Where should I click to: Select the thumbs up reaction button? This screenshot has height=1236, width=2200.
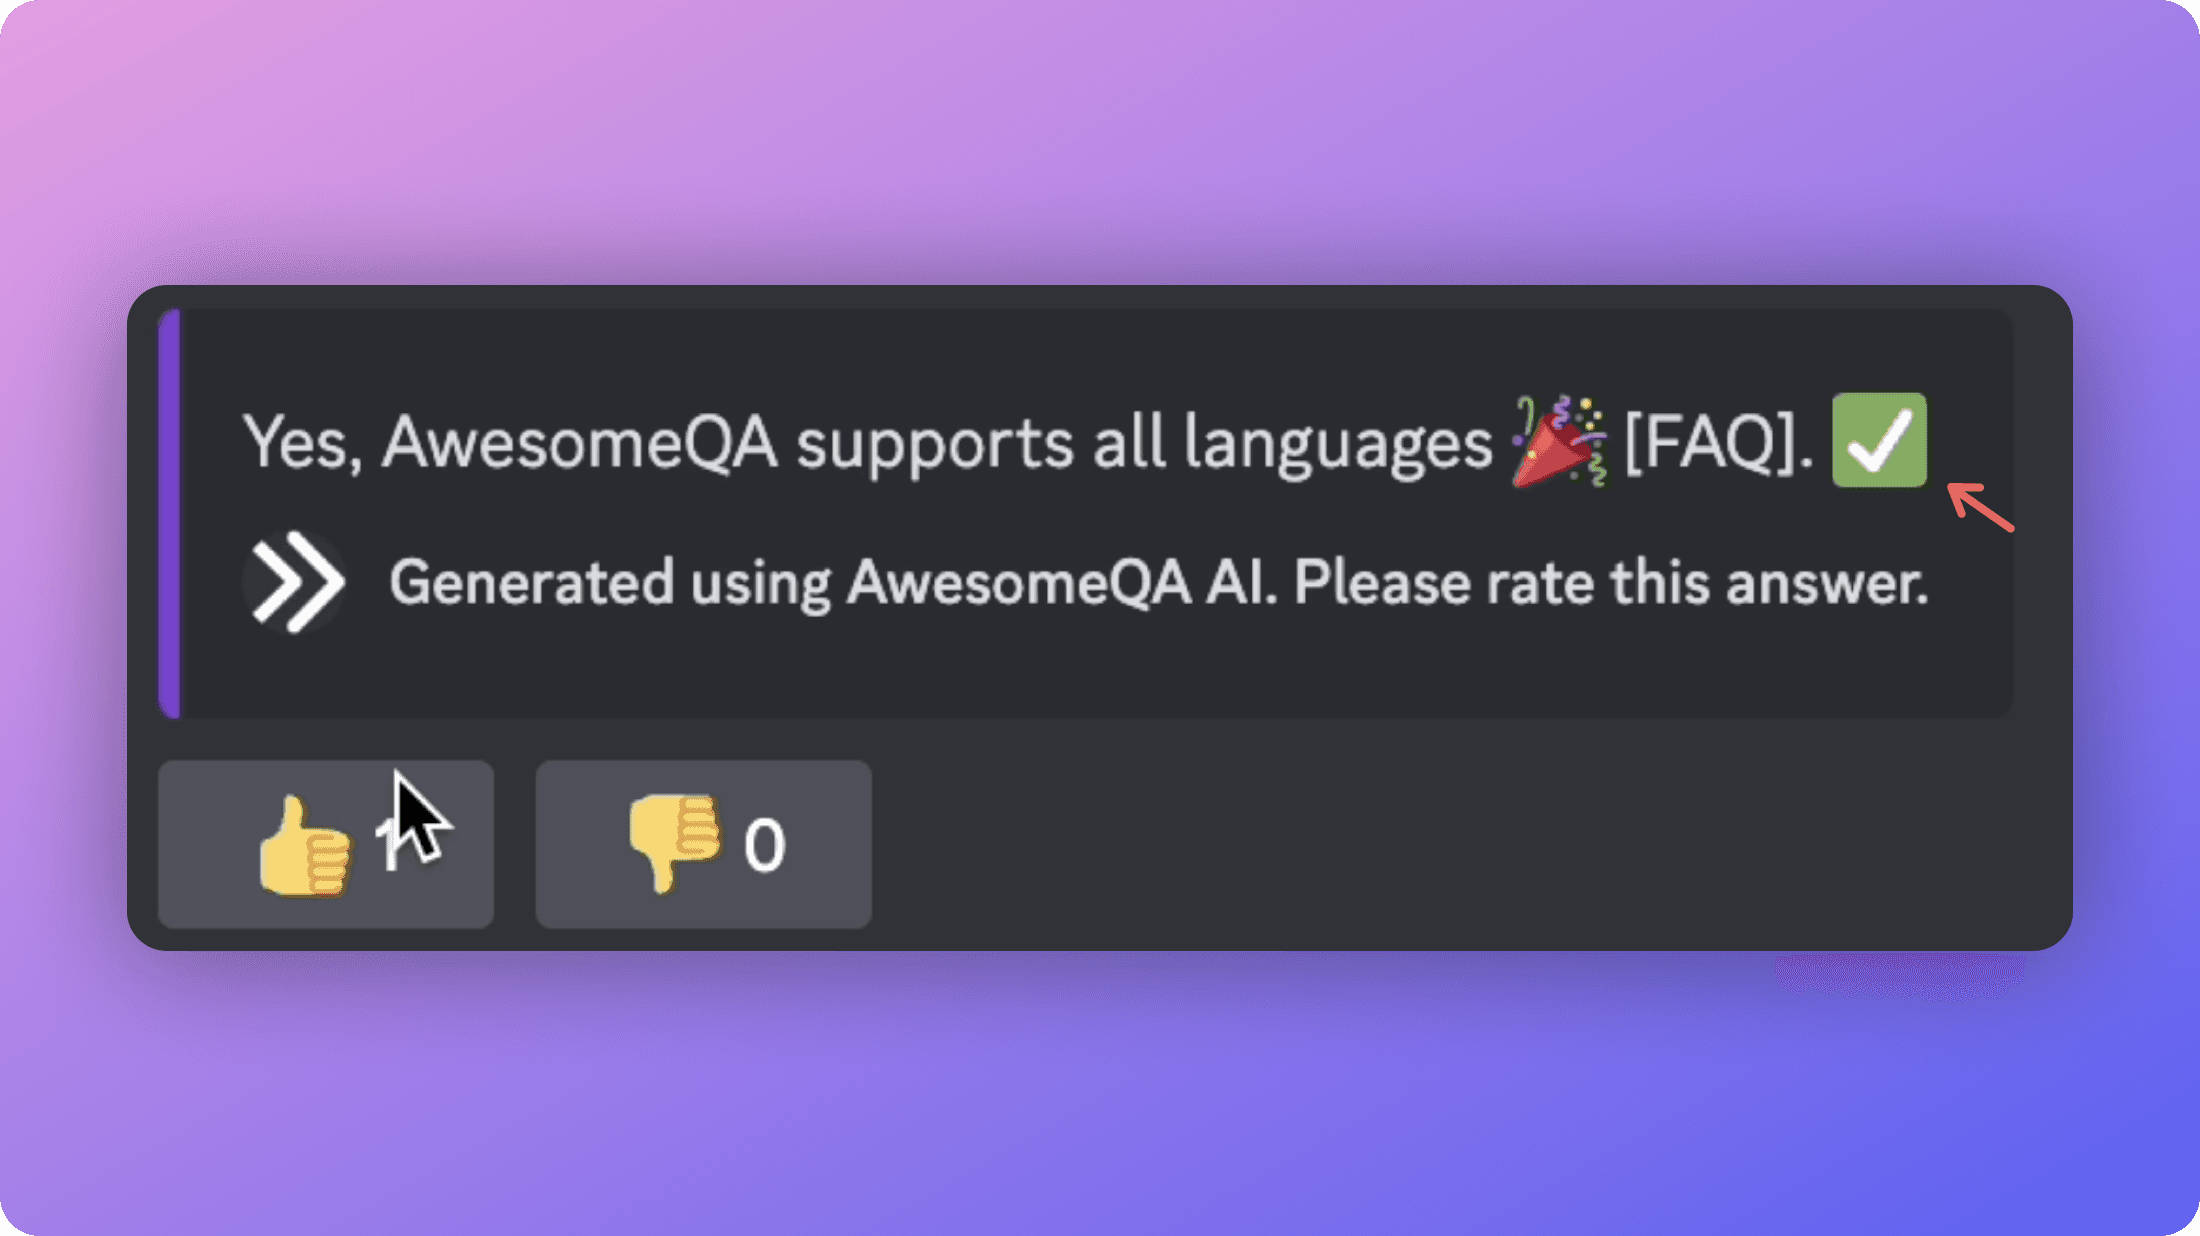325,845
